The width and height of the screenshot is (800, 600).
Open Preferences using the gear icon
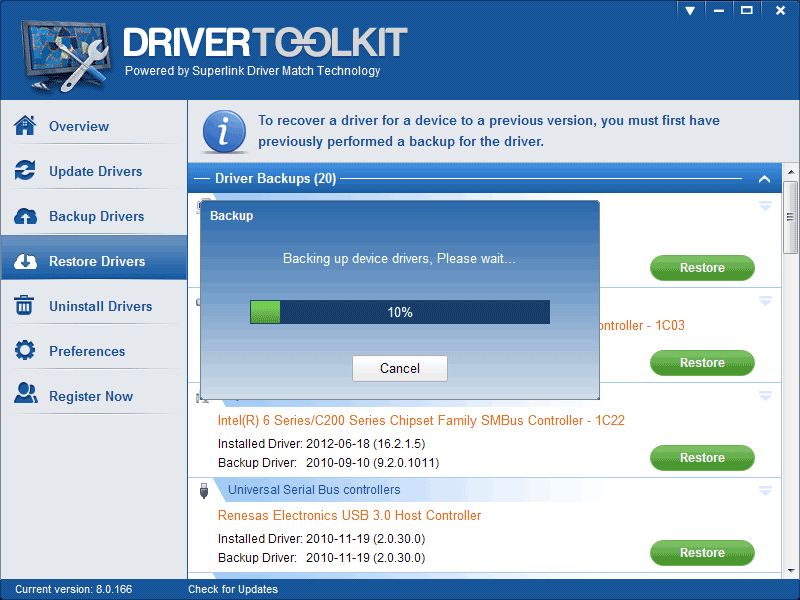(26, 351)
